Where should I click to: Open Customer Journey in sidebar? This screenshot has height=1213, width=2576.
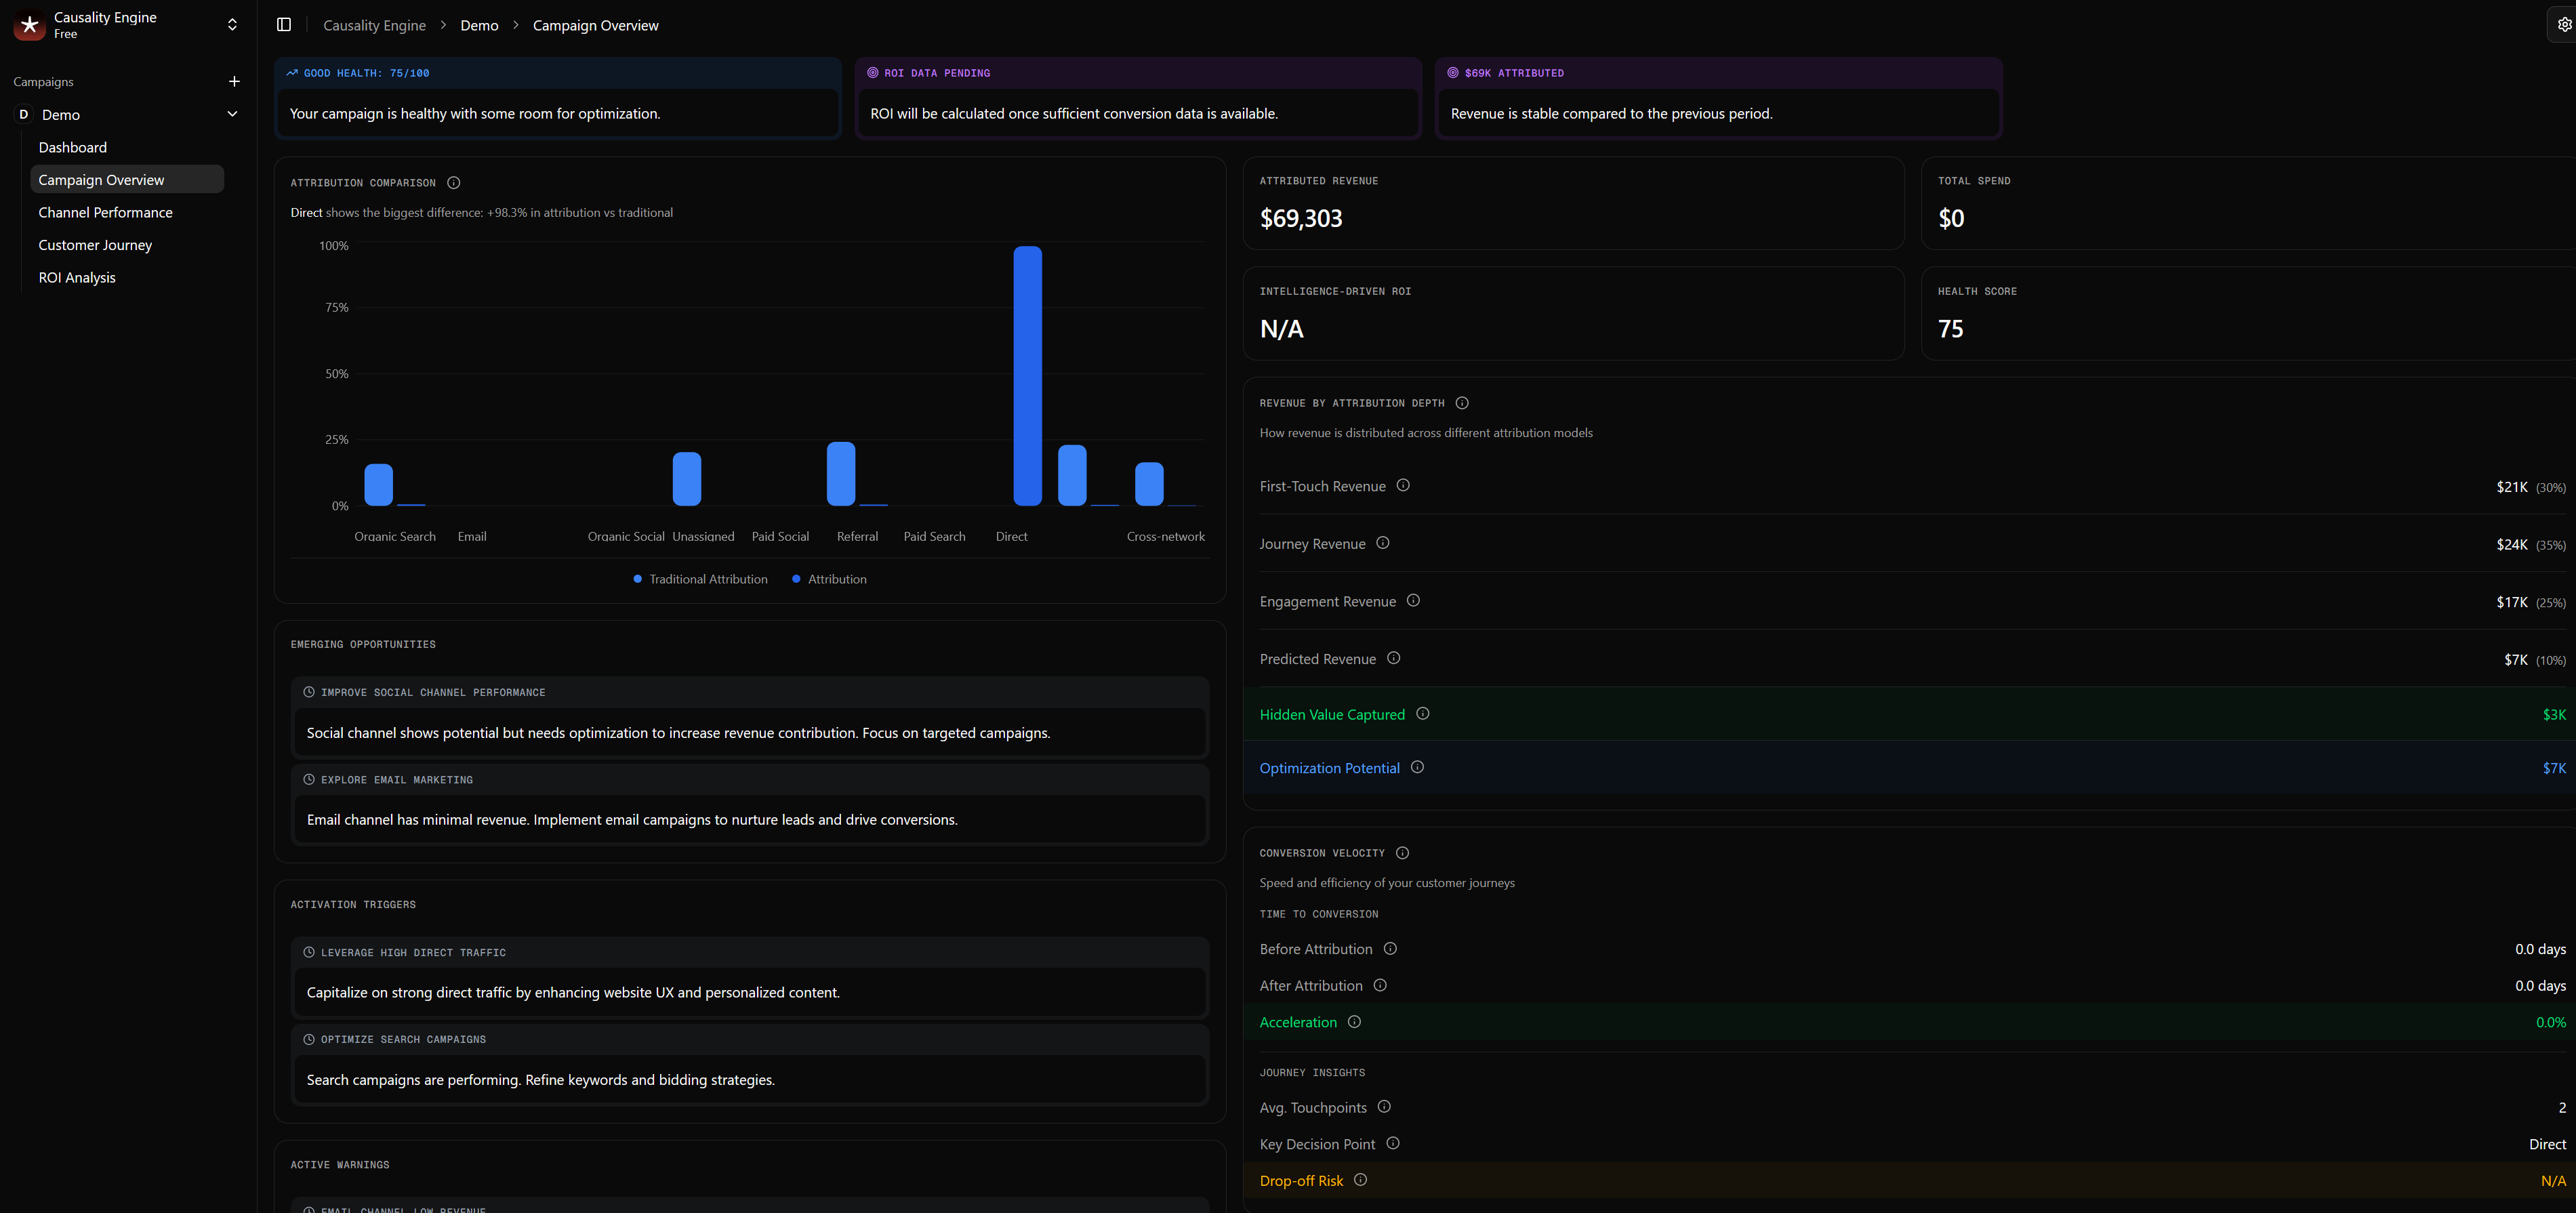(95, 245)
